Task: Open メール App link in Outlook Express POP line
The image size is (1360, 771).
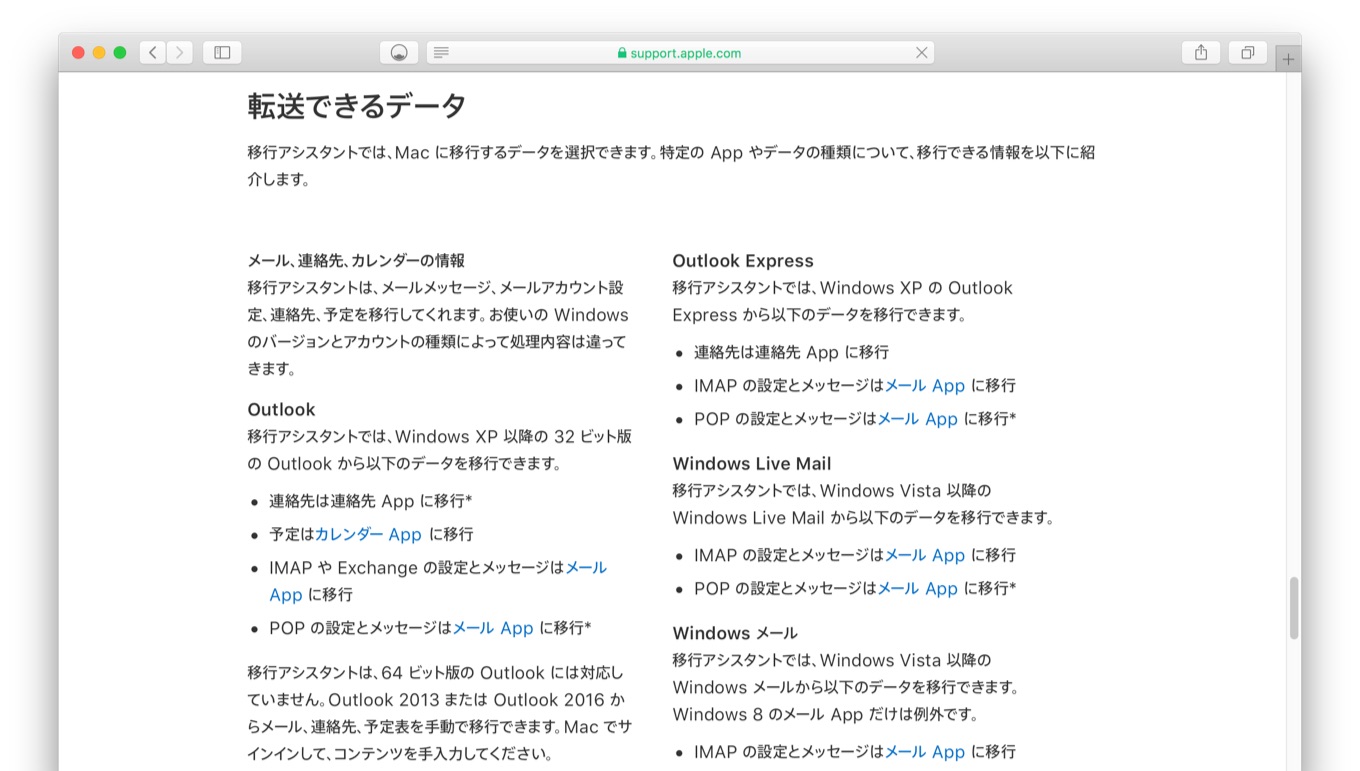Action: click(x=918, y=419)
